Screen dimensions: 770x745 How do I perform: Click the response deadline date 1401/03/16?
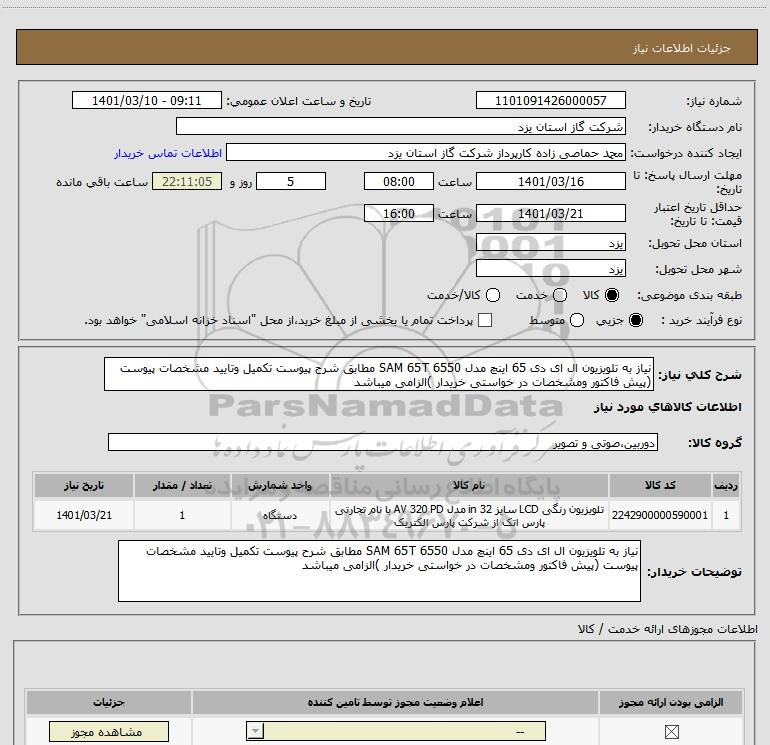550,181
